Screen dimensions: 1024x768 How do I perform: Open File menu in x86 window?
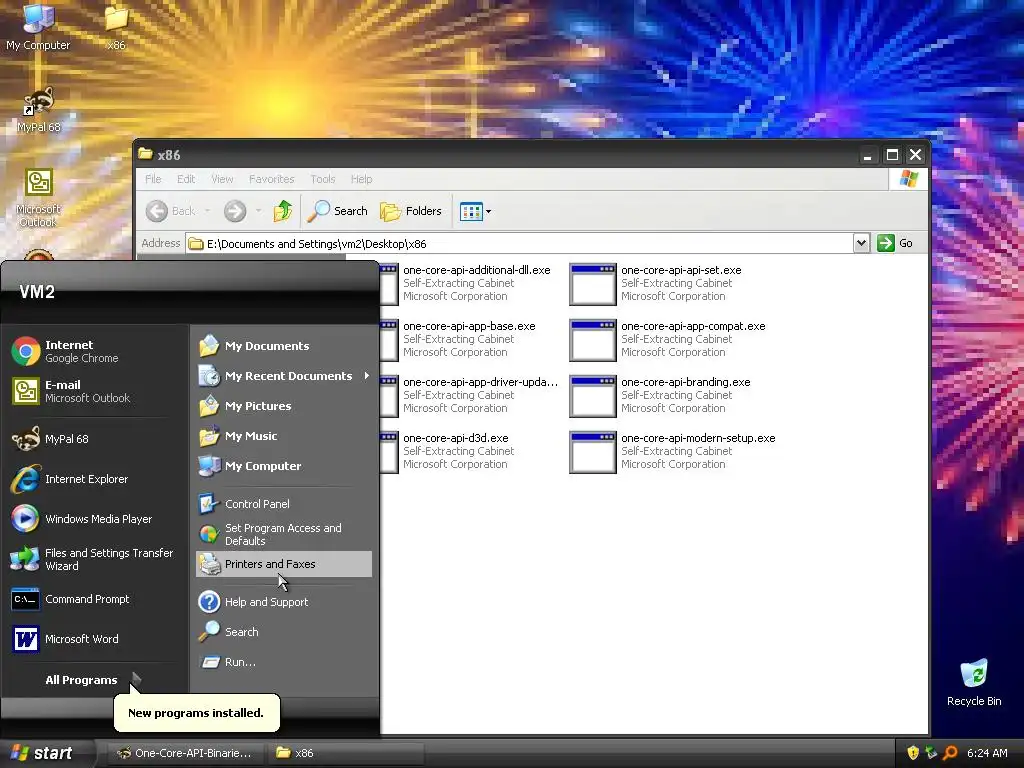(x=153, y=179)
